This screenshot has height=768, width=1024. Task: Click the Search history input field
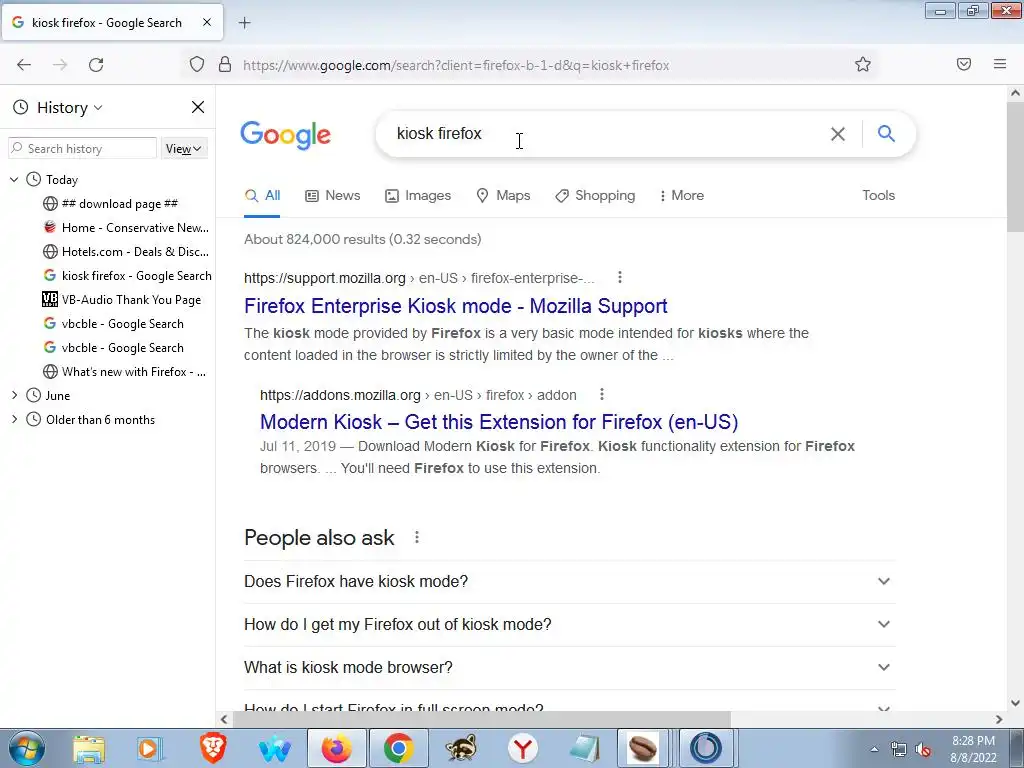82,148
